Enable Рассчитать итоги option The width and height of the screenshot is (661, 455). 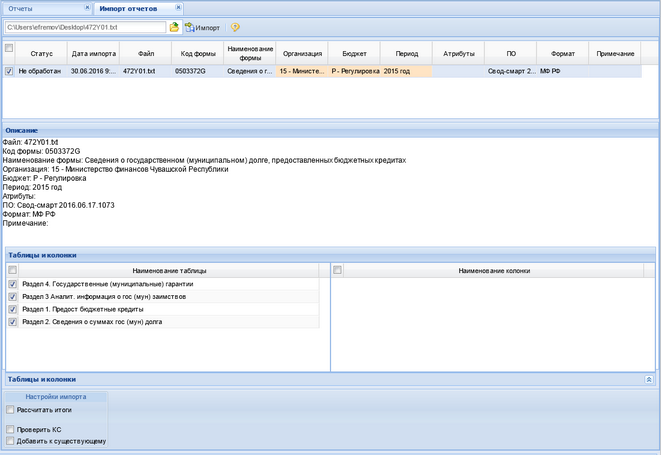click(10, 410)
